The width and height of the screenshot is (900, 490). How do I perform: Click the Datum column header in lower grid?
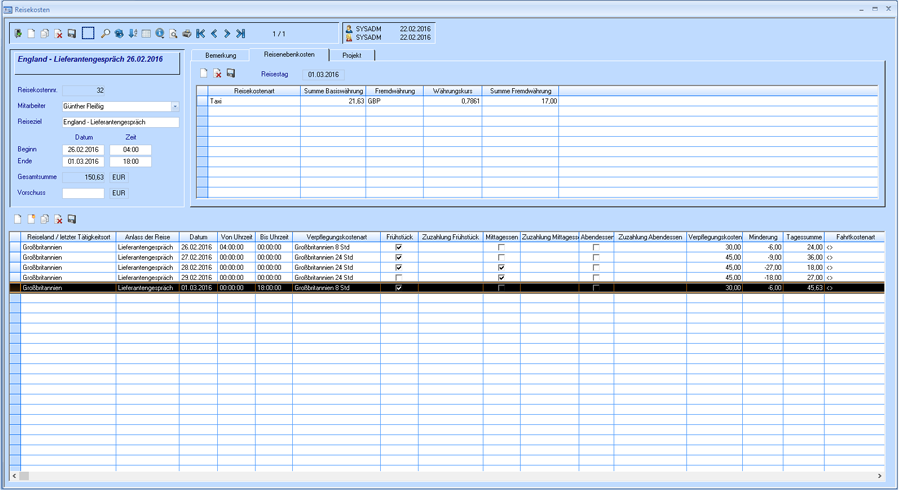[x=199, y=237]
